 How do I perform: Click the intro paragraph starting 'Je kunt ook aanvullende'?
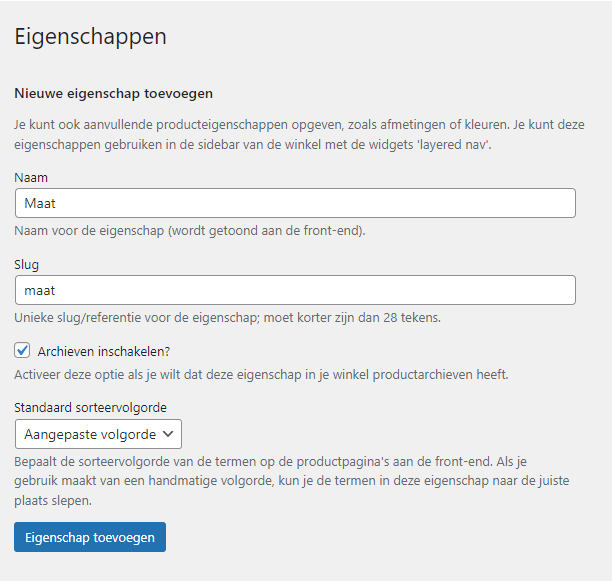299,135
